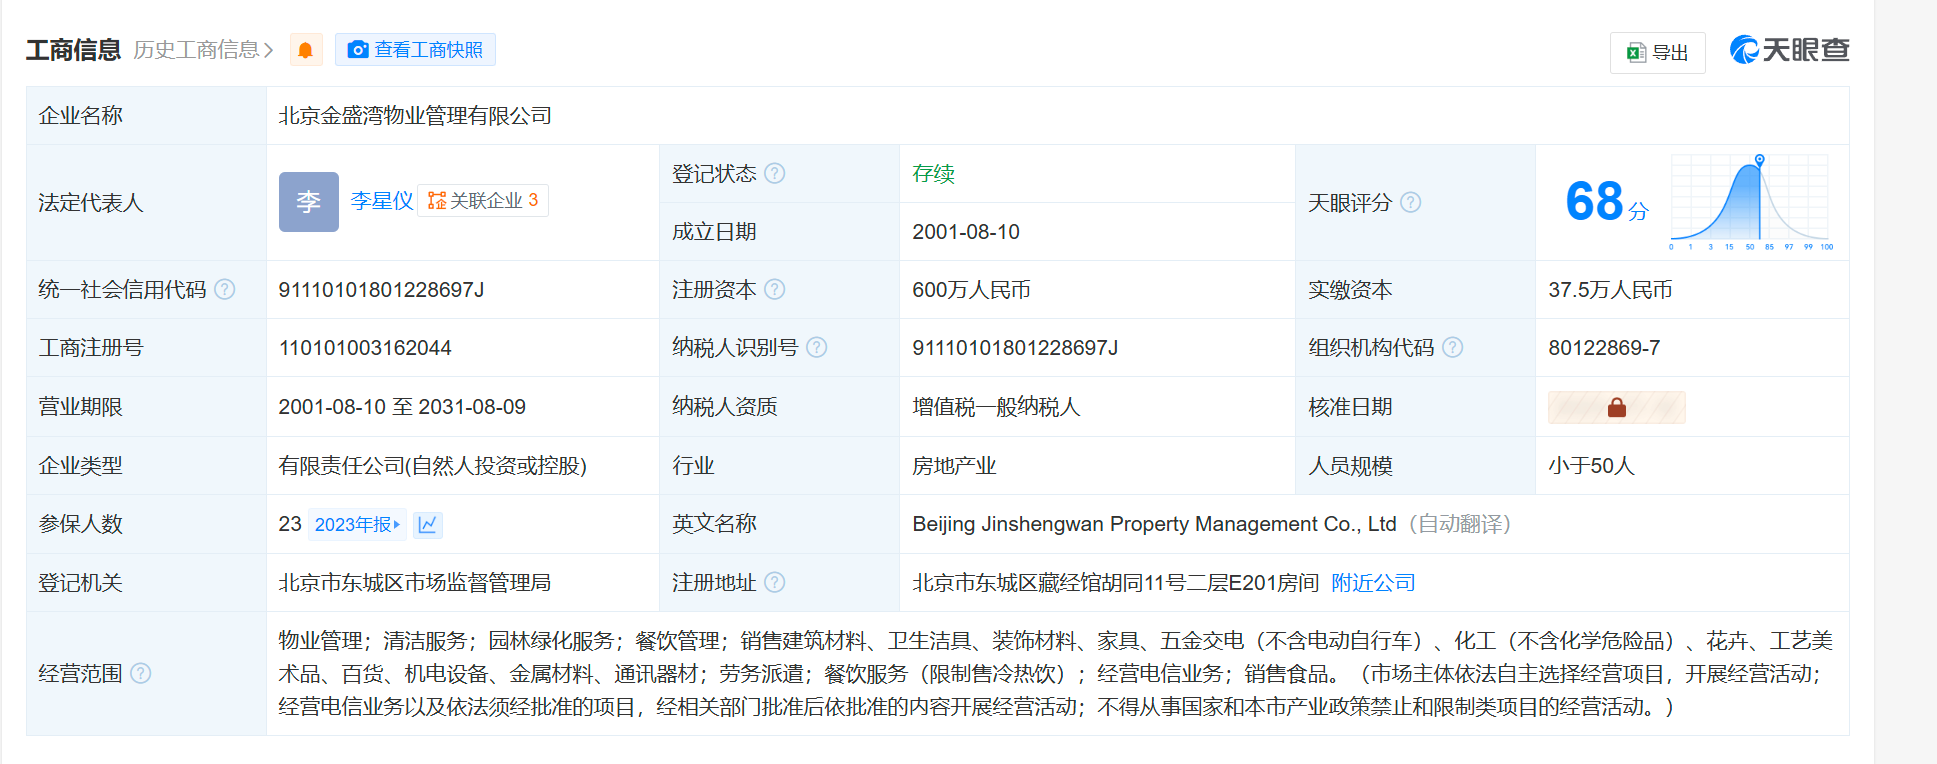
Task: Click English name Beijing Jinshengwan Property Management
Action: [1154, 524]
